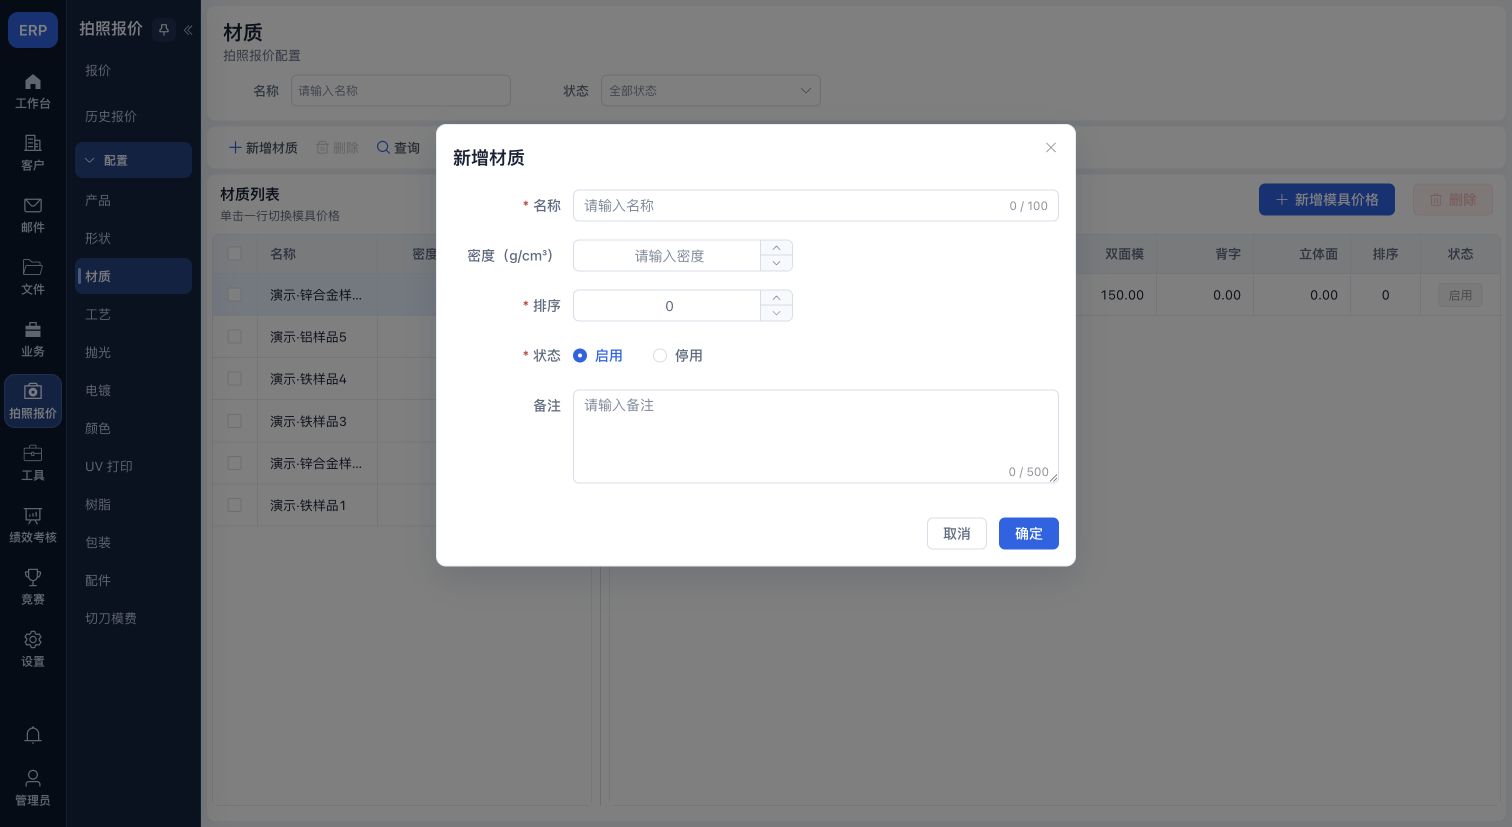Select the 启用 radio option
This screenshot has height=827, width=1512.
click(x=580, y=356)
